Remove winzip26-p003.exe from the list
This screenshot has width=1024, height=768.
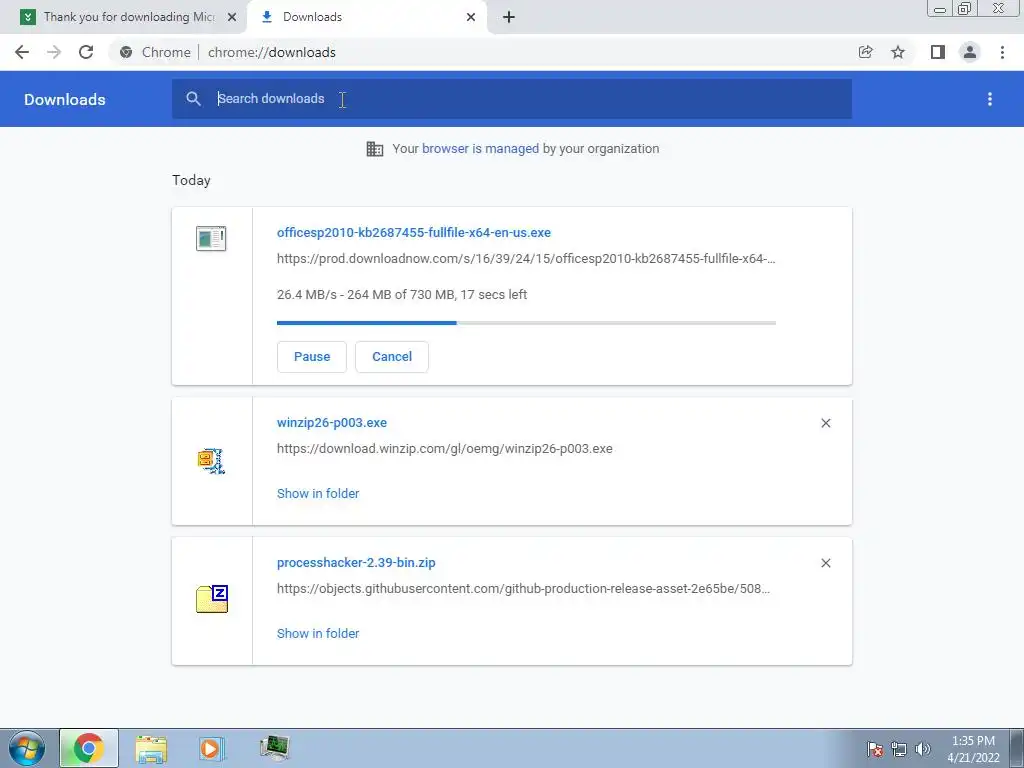(825, 423)
